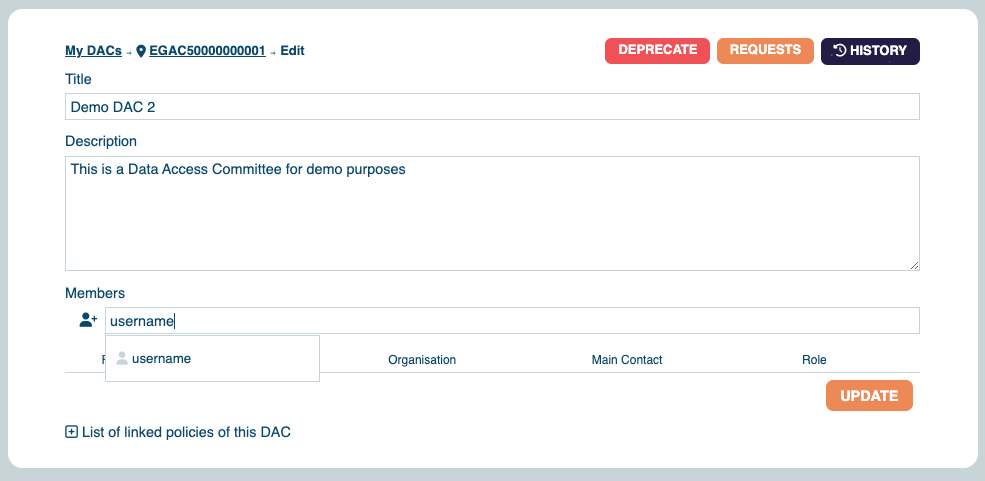
Task: Open the REQUESTS page
Action: click(765, 50)
